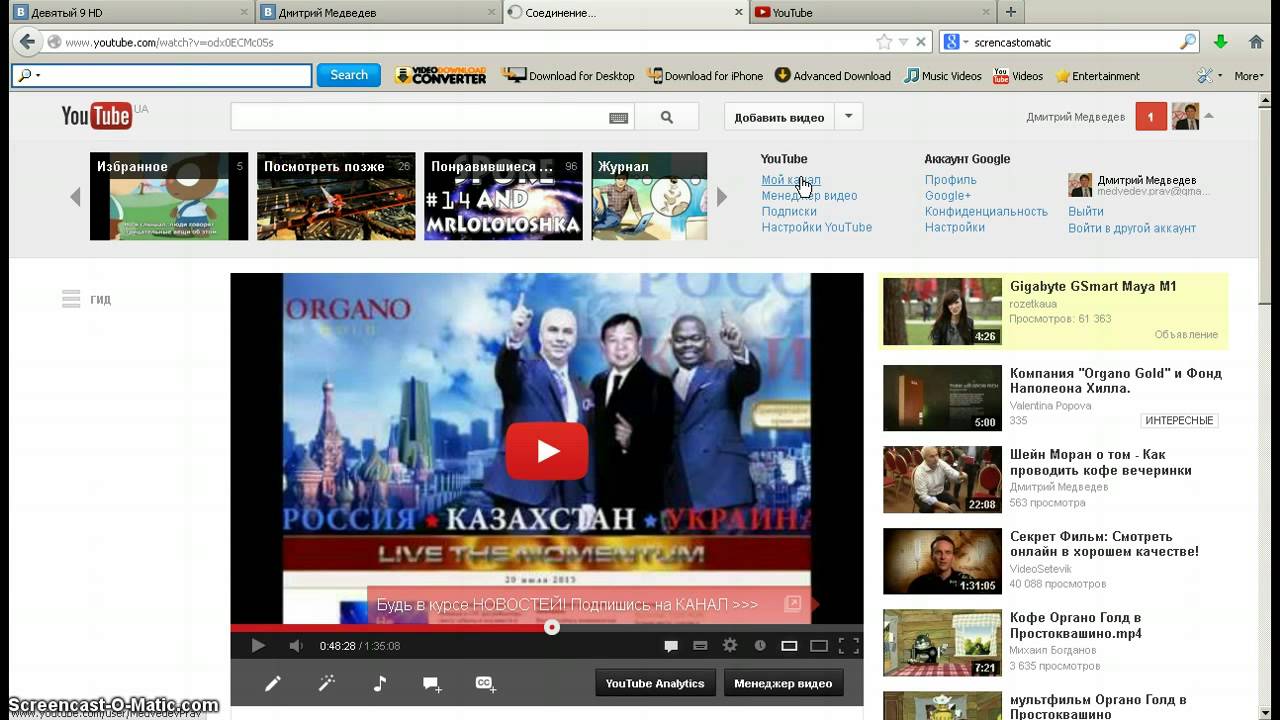Click YouTube Analytics button
Viewport: 1280px width, 720px height.
point(655,683)
